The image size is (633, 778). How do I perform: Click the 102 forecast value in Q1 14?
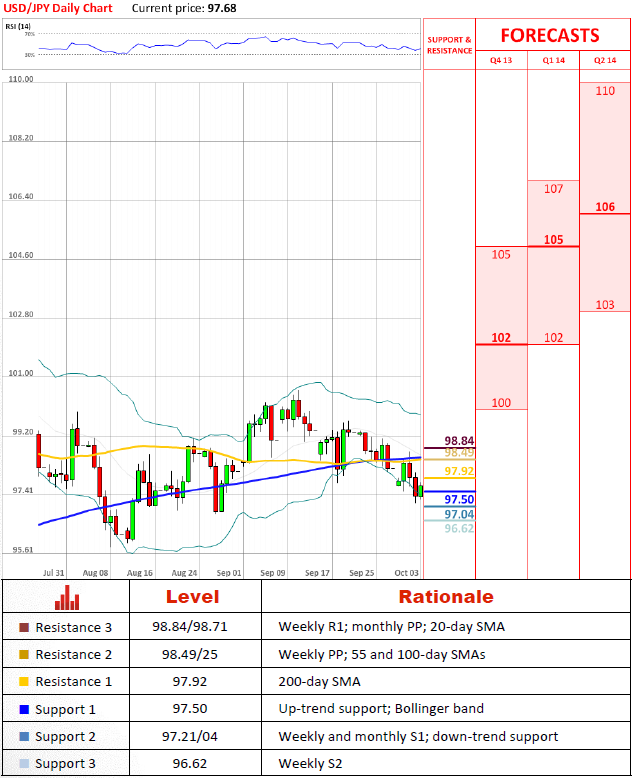553,338
